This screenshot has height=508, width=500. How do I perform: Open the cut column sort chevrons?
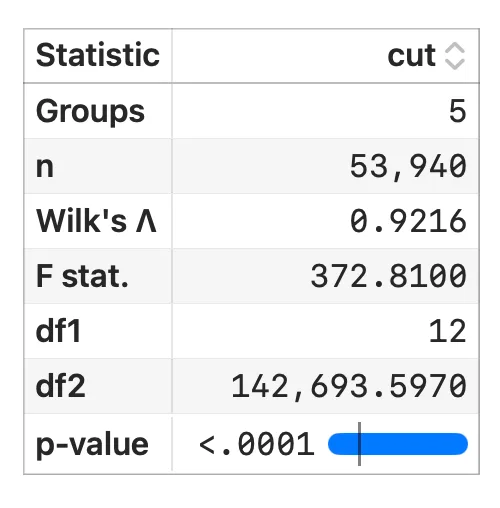click(455, 56)
